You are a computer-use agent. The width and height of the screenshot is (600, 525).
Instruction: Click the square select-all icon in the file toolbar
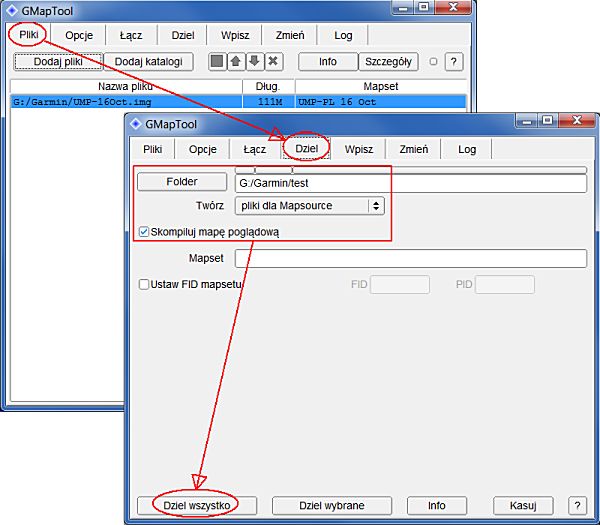pos(217,62)
